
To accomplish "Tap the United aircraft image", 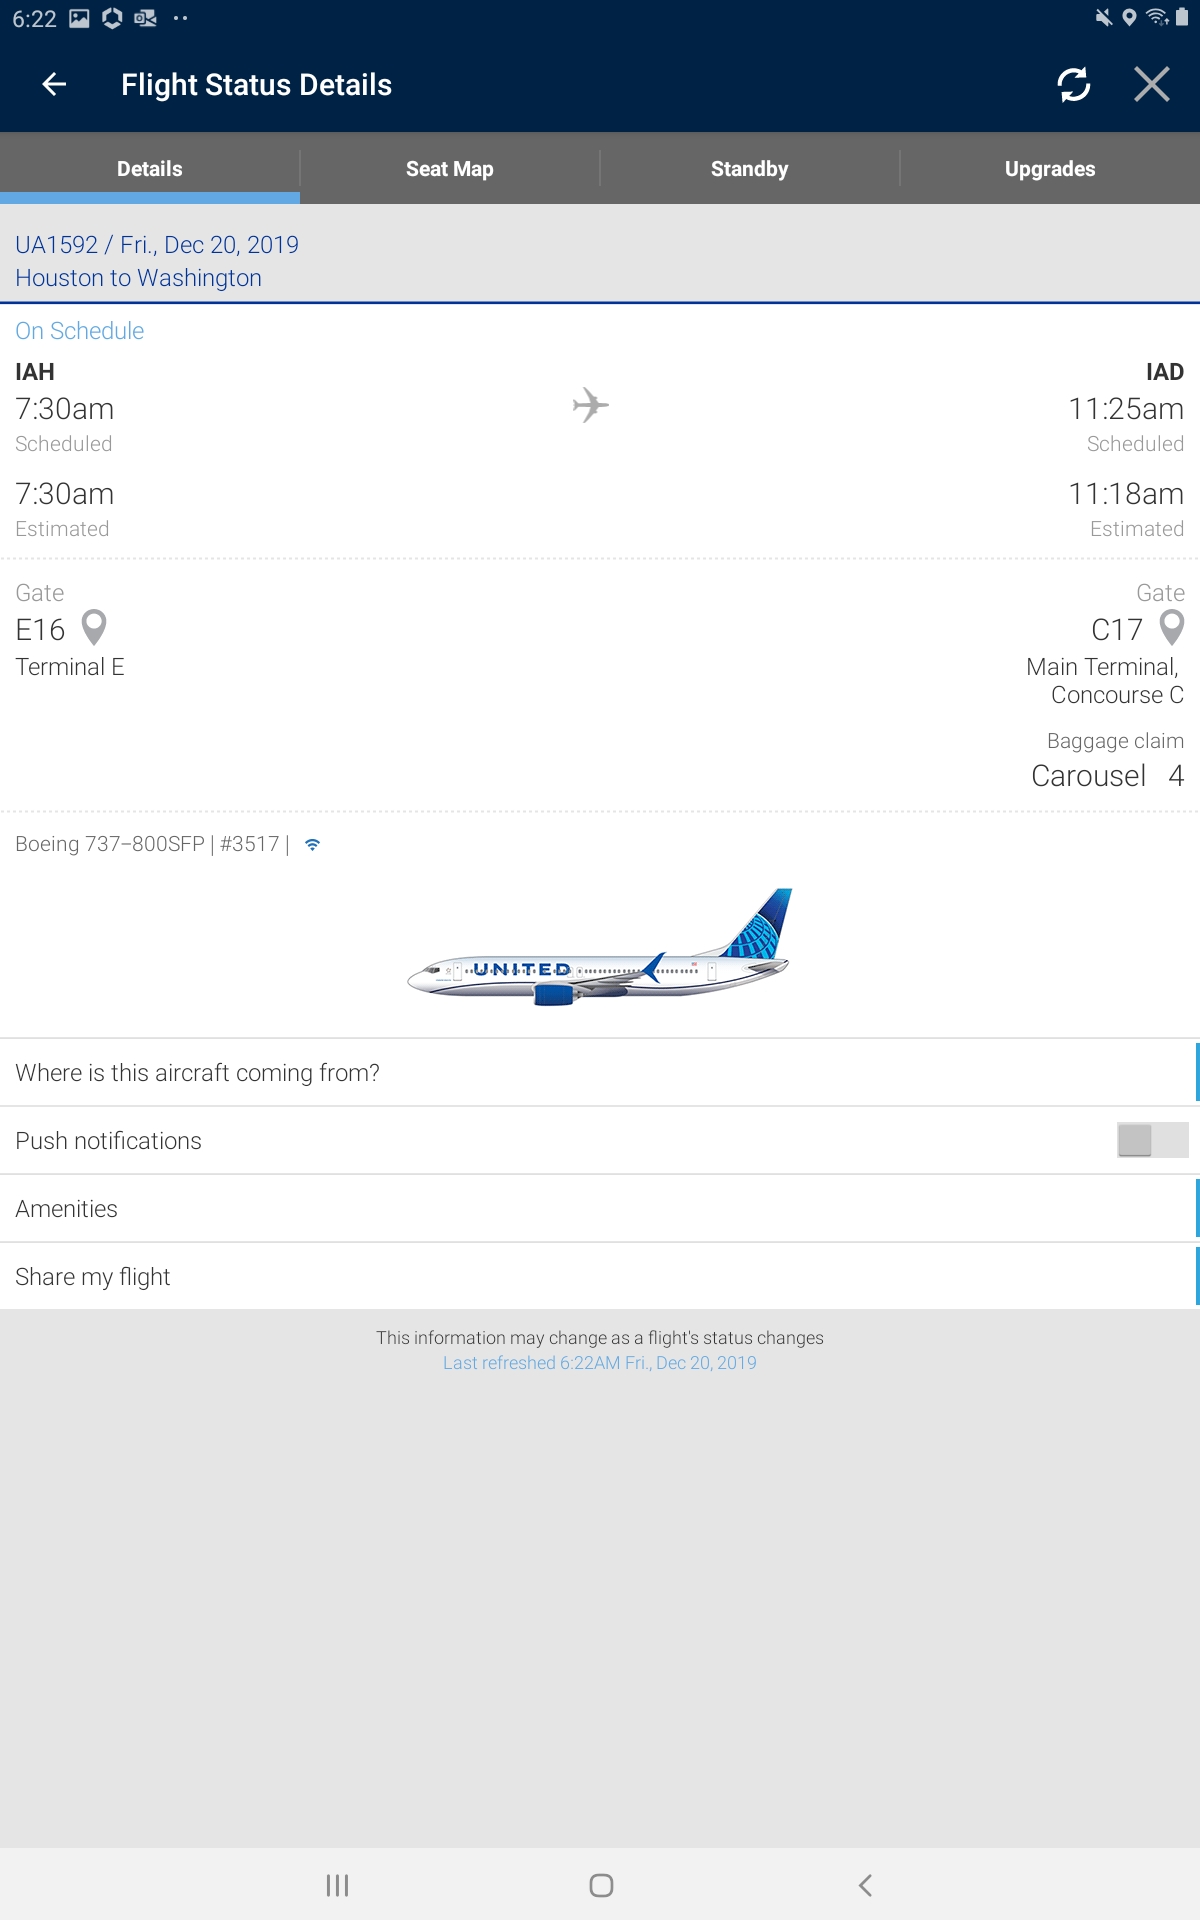I will click(600, 948).
